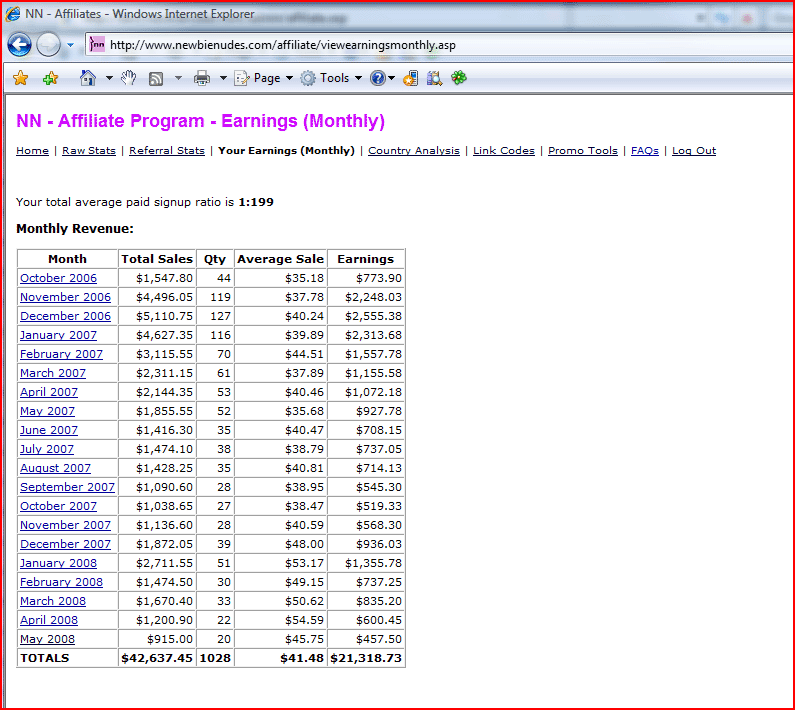The image size is (795, 710).
Task: Open Favorites Center star icon
Action: tap(20, 78)
